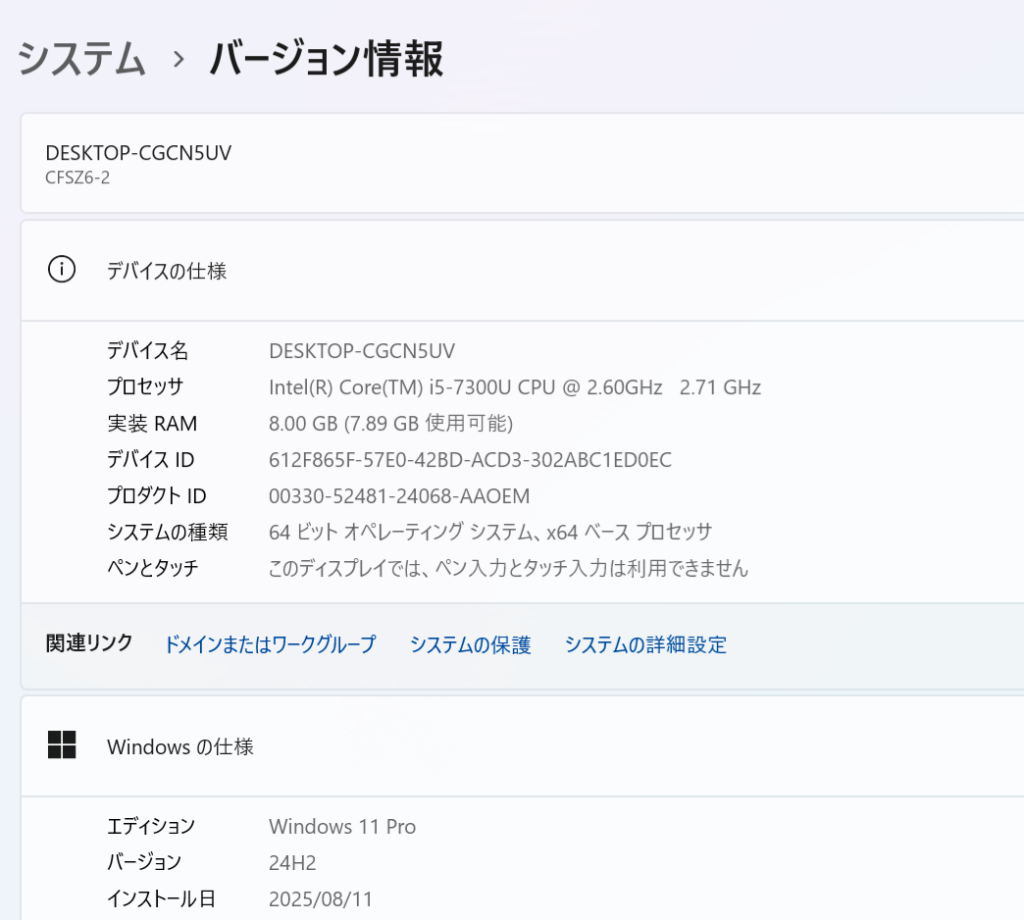
Task: Open システムの保護 link
Action: [x=470, y=644]
